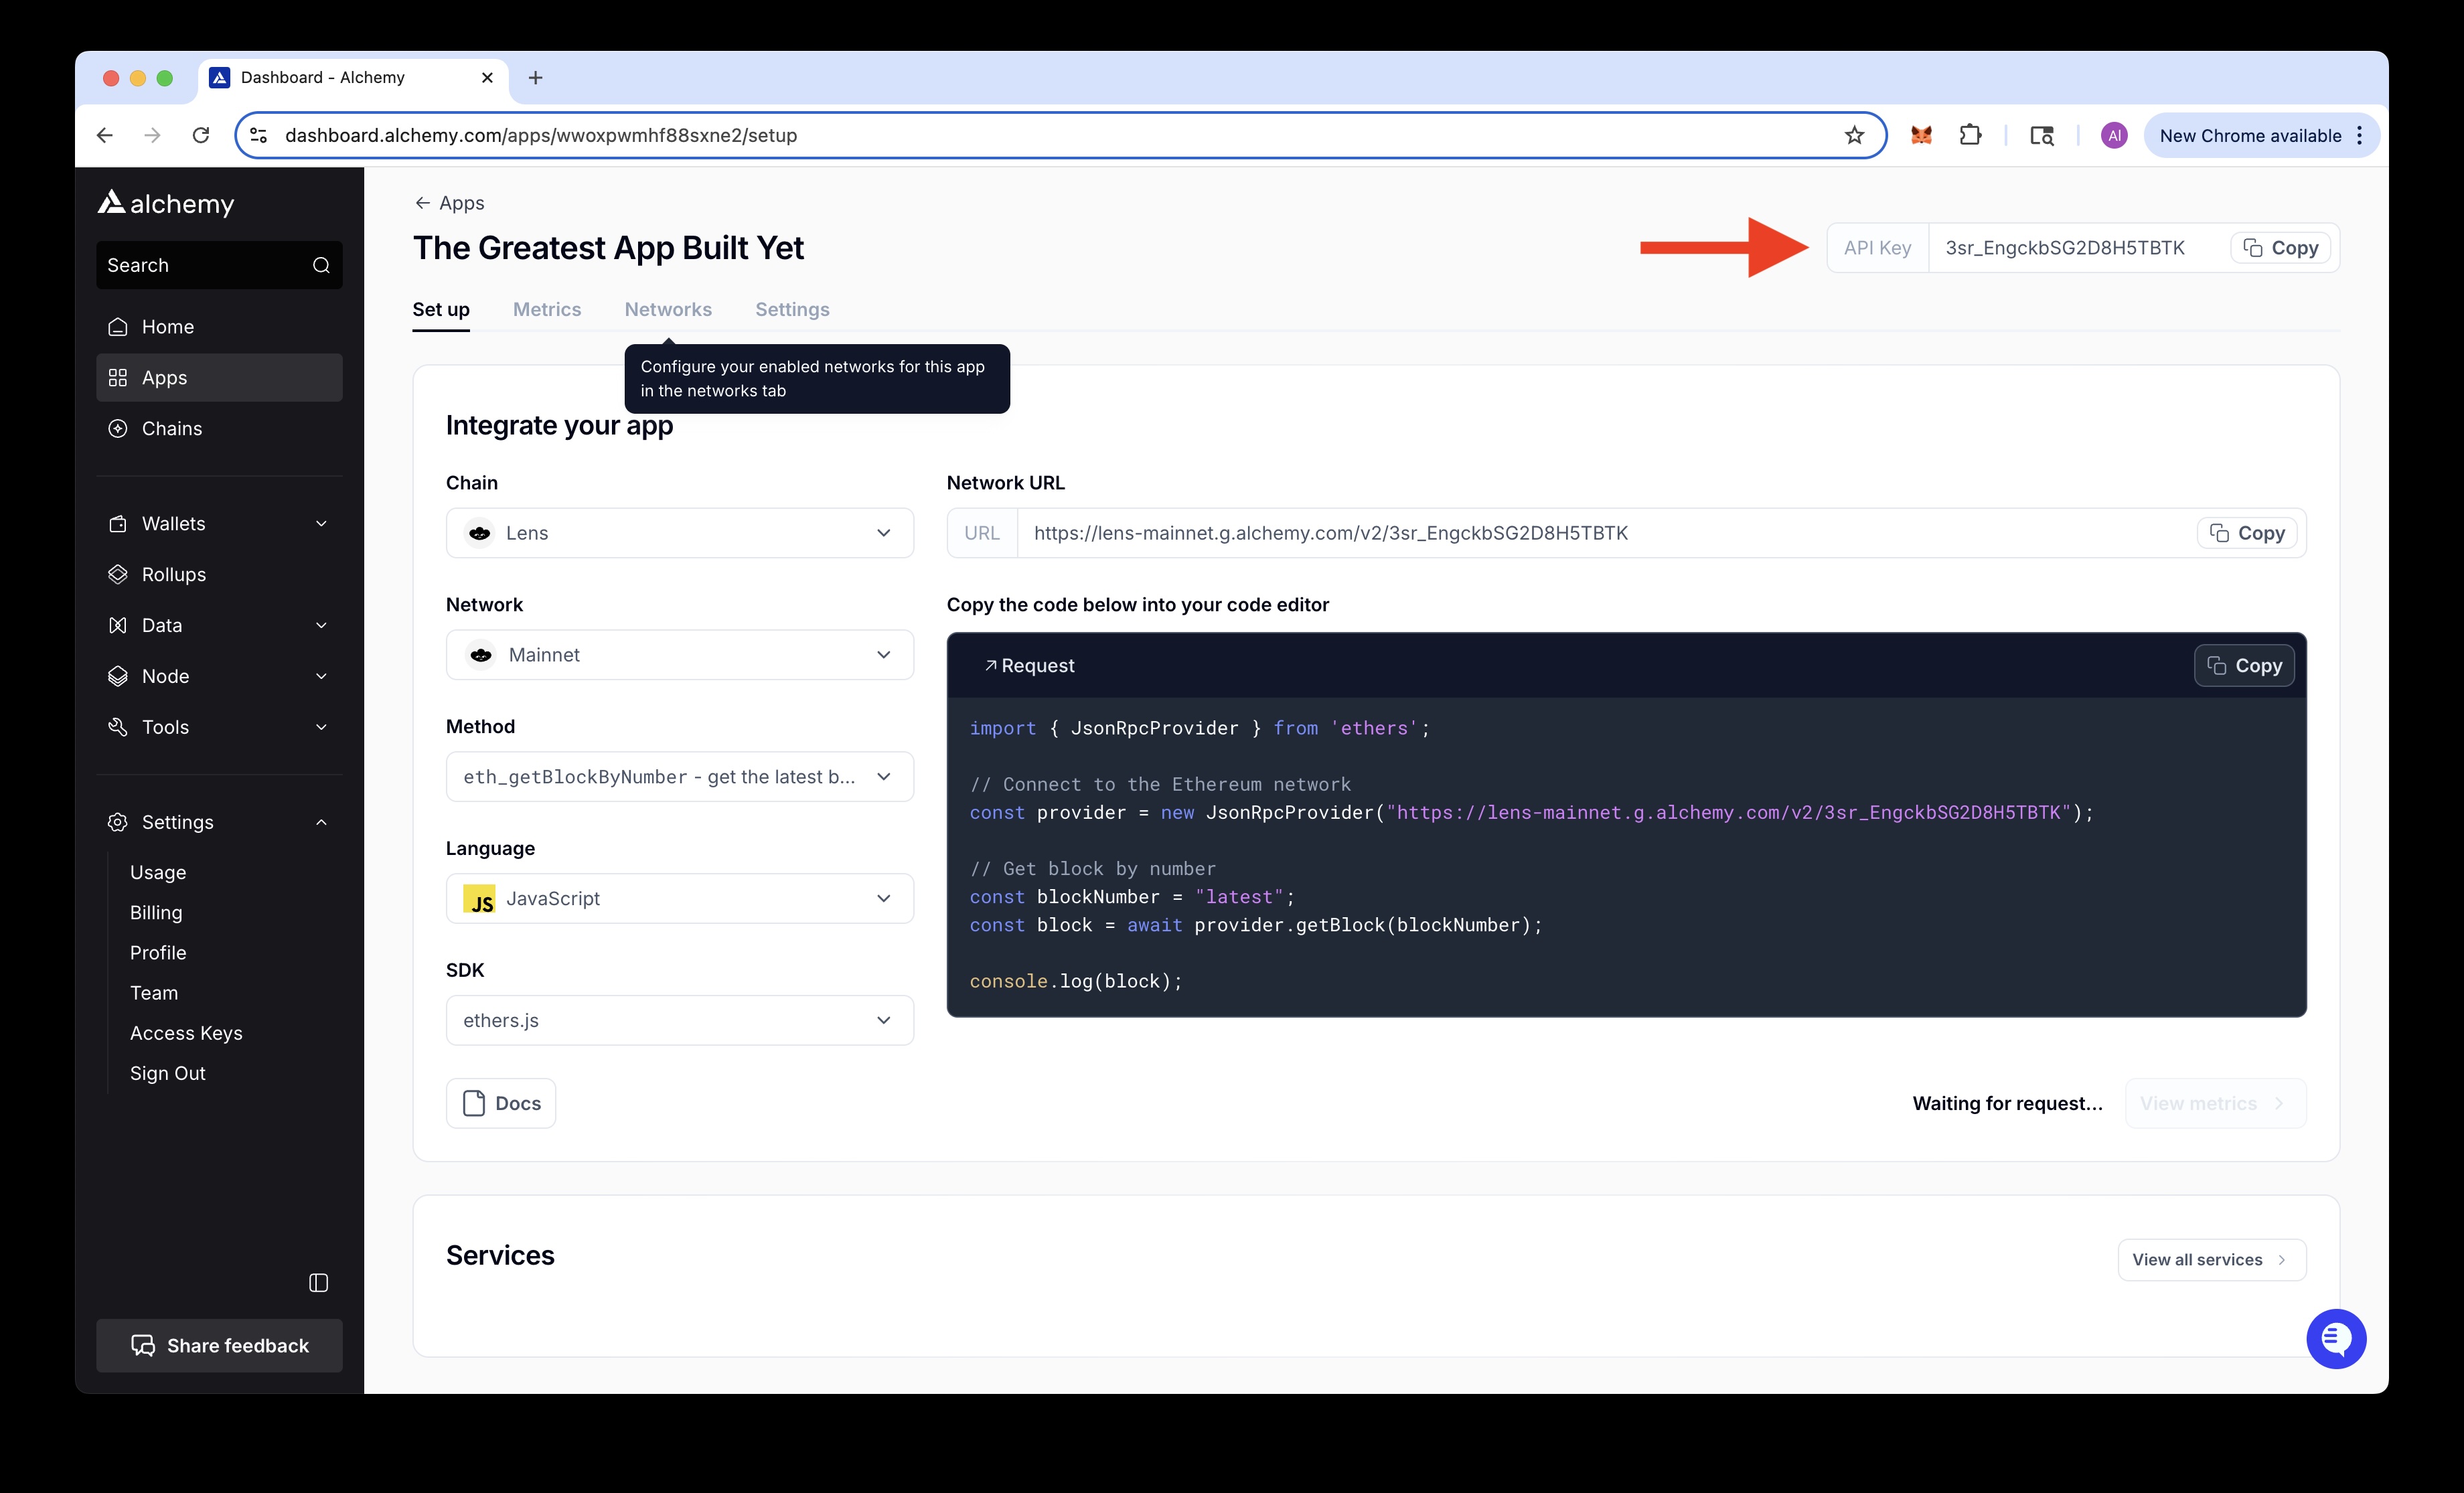The width and height of the screenshot is (2464, 1493).
Task: Click the sidebar Search field
Action: click(219, 265)
